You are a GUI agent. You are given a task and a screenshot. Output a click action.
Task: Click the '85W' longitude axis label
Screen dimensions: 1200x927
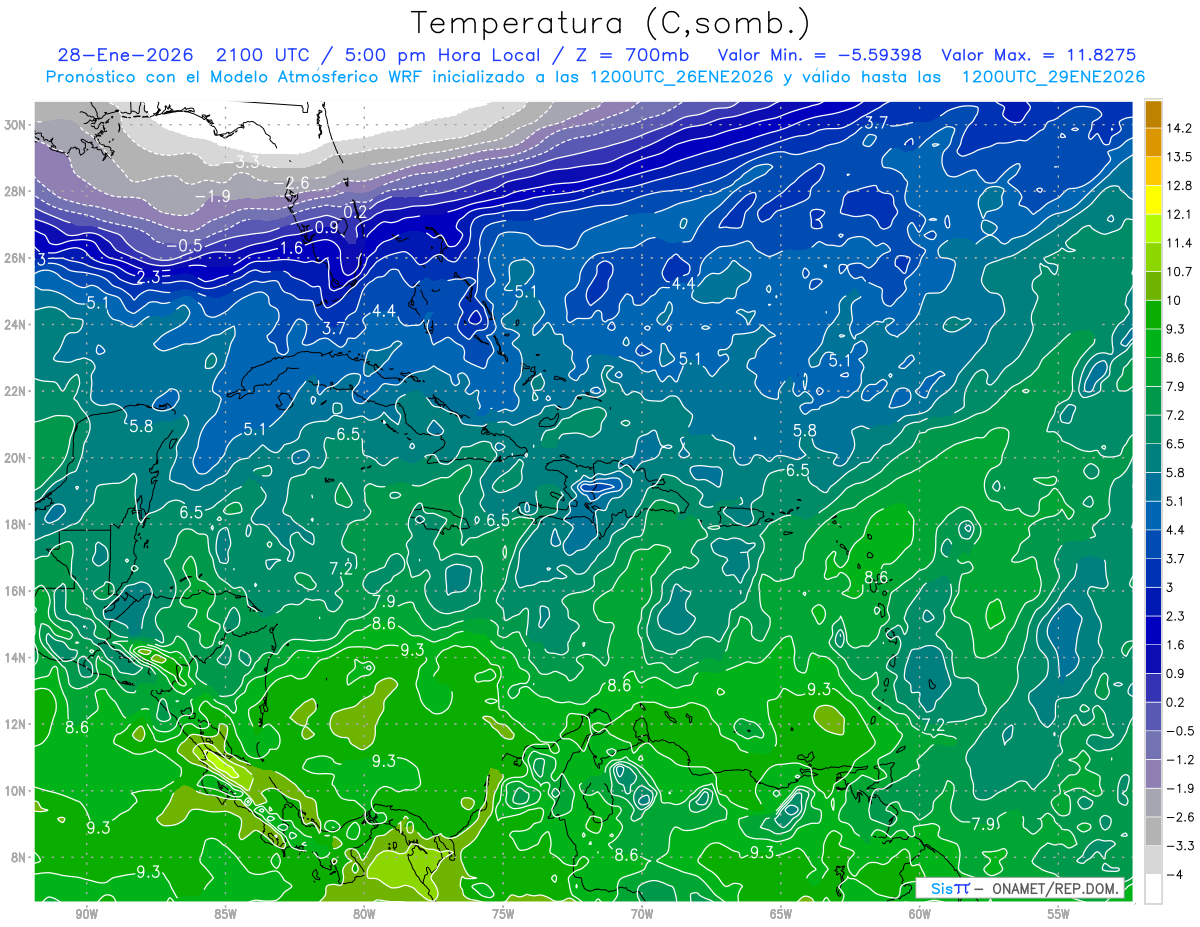(225, 914)
